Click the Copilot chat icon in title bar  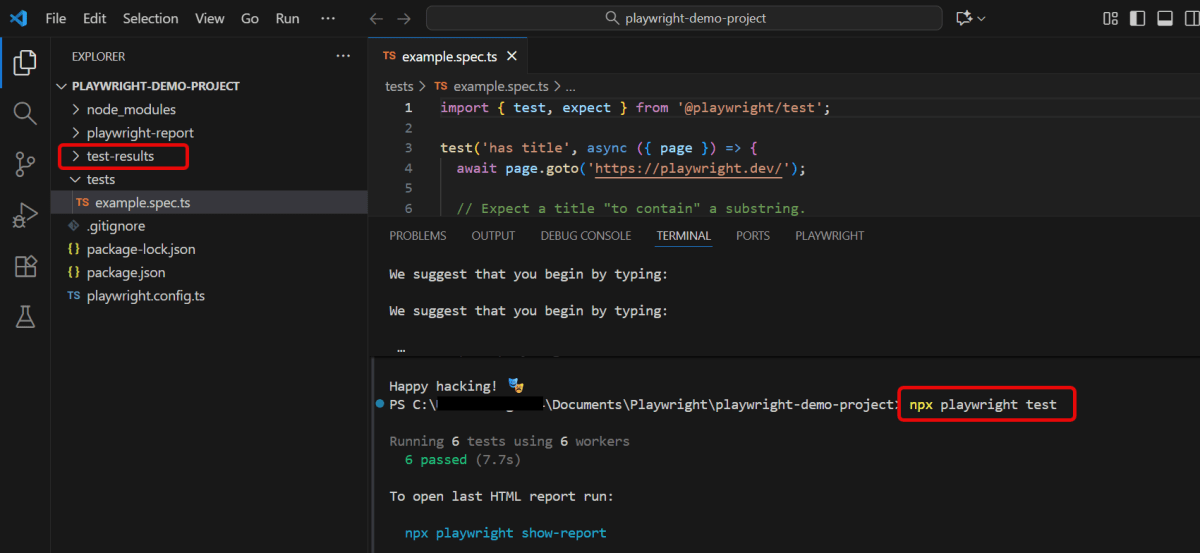coord(965,18)
